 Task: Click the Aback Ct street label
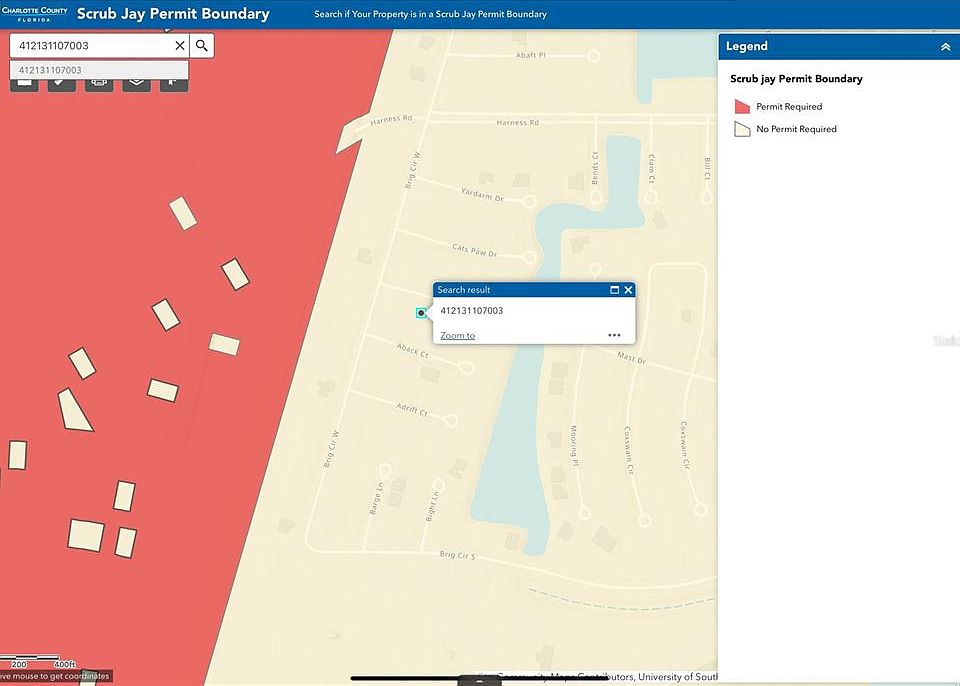[x=412, y=350]
